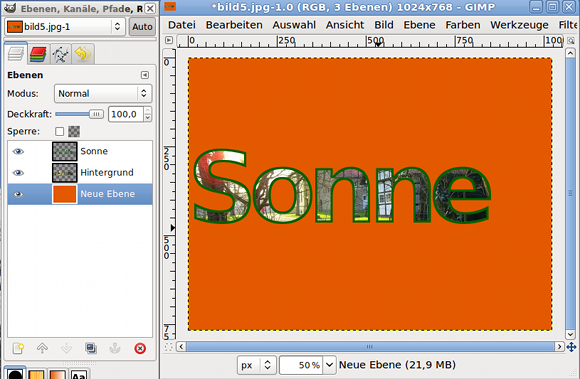Image resolution: width=580 pixels, height=379 pixels.
Task: Create a new layer with the bottom icon
Action: [18, 348]
